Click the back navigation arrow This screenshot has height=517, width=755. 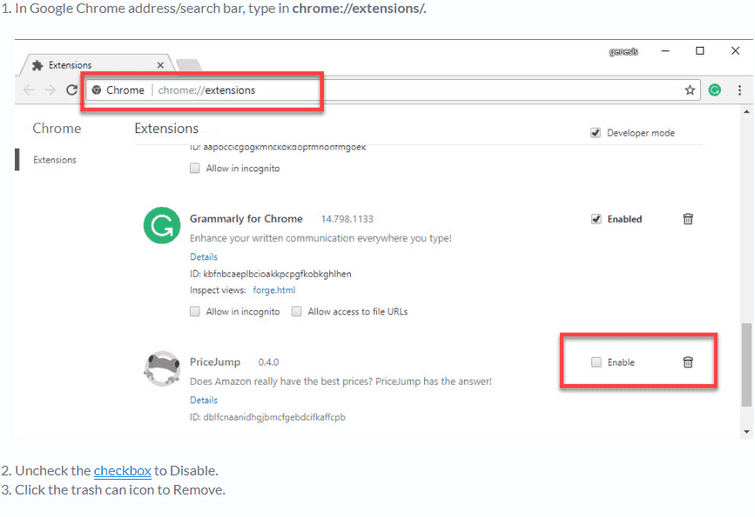(x=29, y=90)
